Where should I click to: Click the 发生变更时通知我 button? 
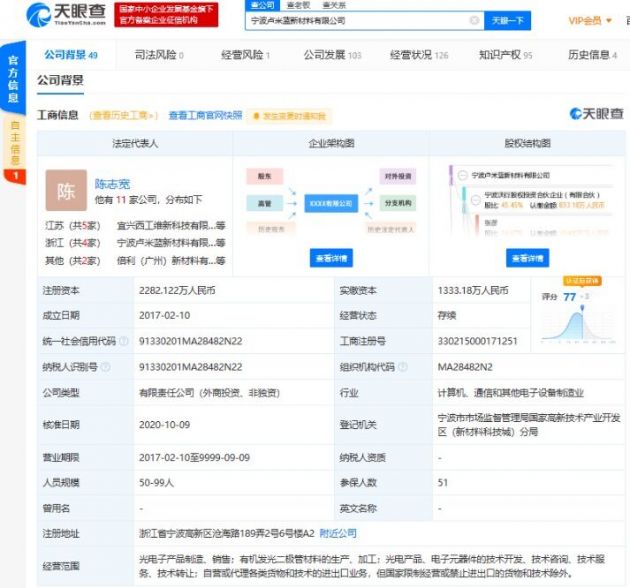point(289,117)
